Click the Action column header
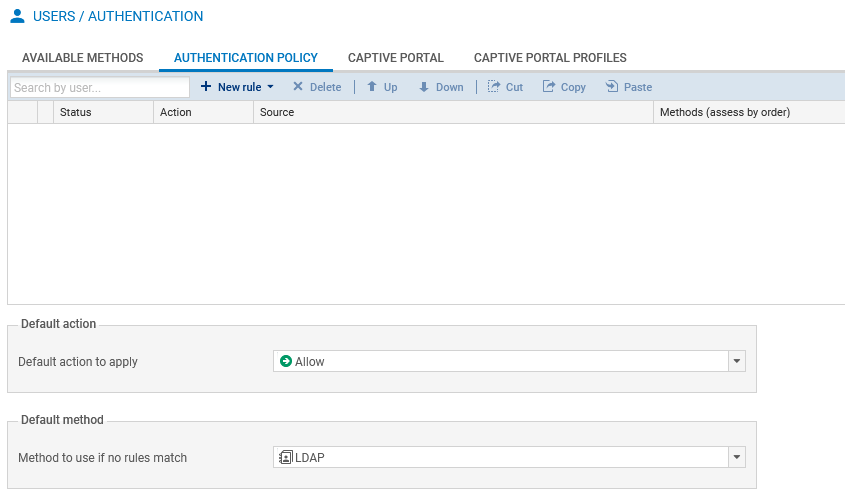The image size is (845, 496). click(175, 112)
